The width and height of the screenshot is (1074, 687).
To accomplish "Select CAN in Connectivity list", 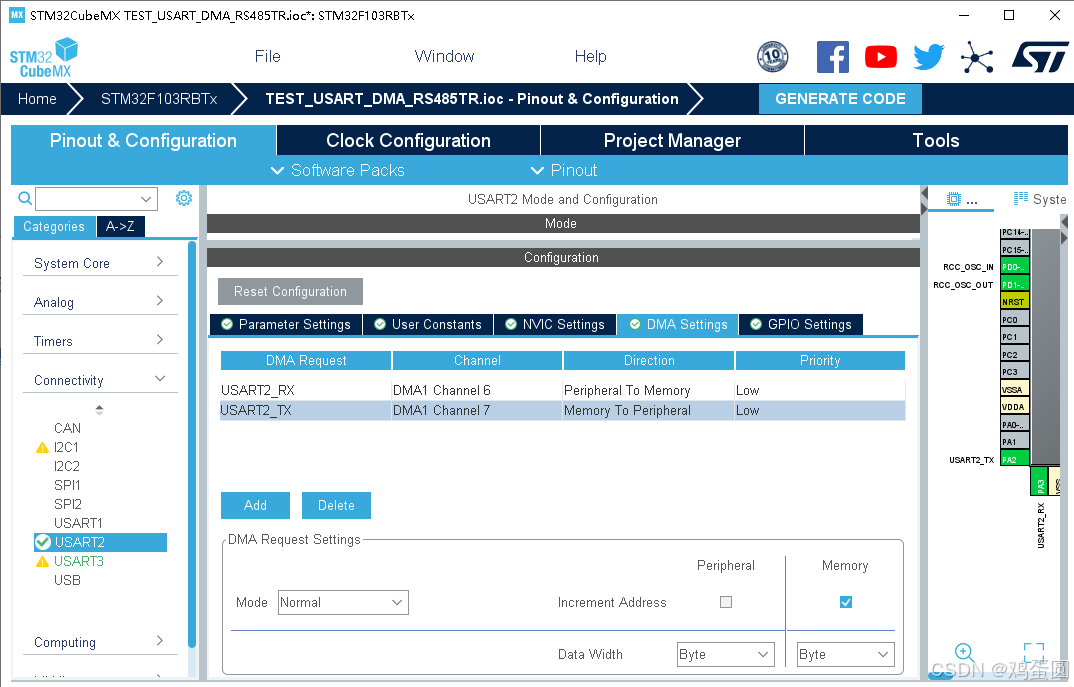I will click(67, 428).
